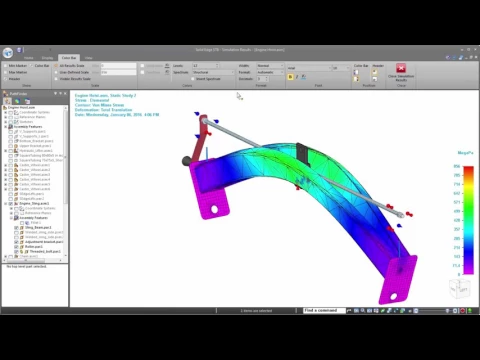Toggle Italic font formatting

(x=297, y=77)
